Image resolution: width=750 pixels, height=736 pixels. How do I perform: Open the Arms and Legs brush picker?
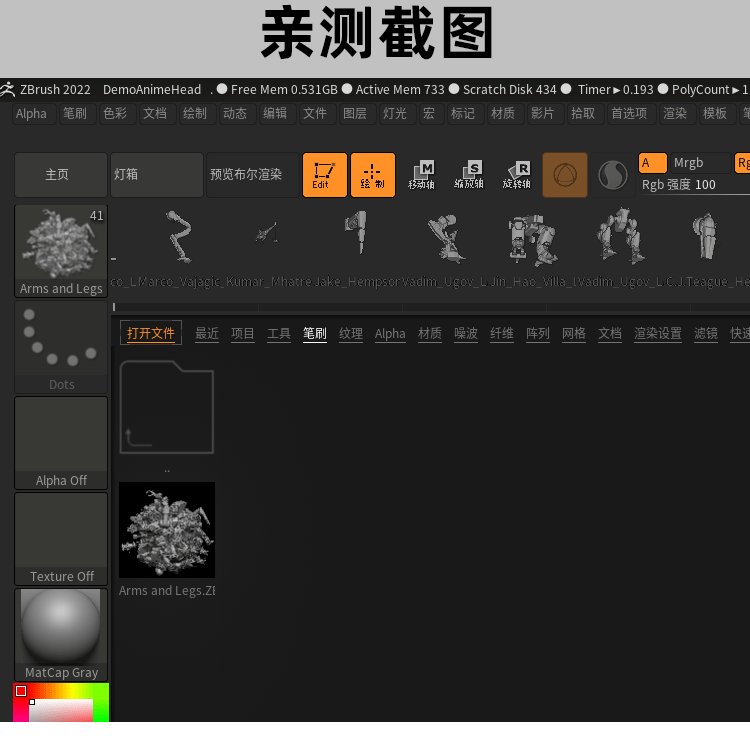61,251
